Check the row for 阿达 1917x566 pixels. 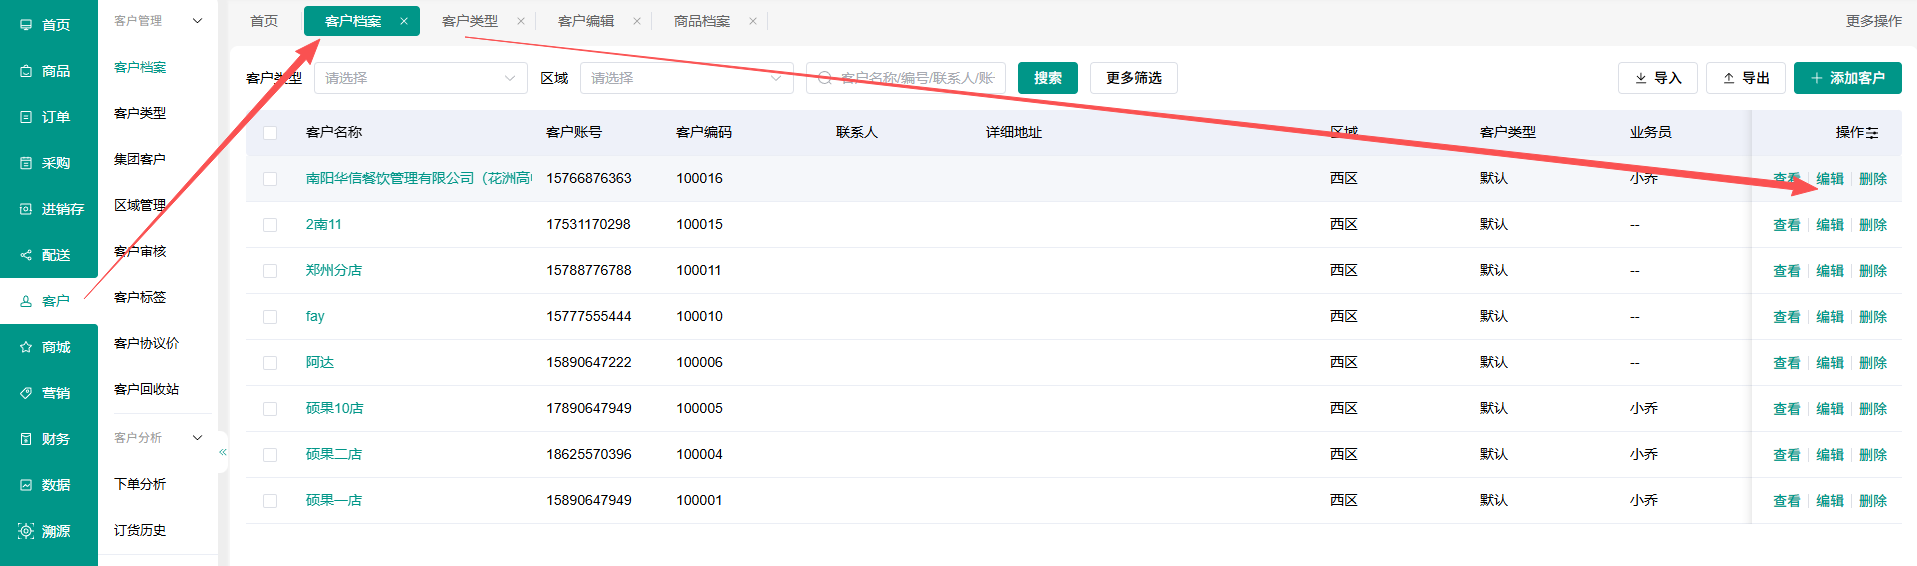coord(270,363)
